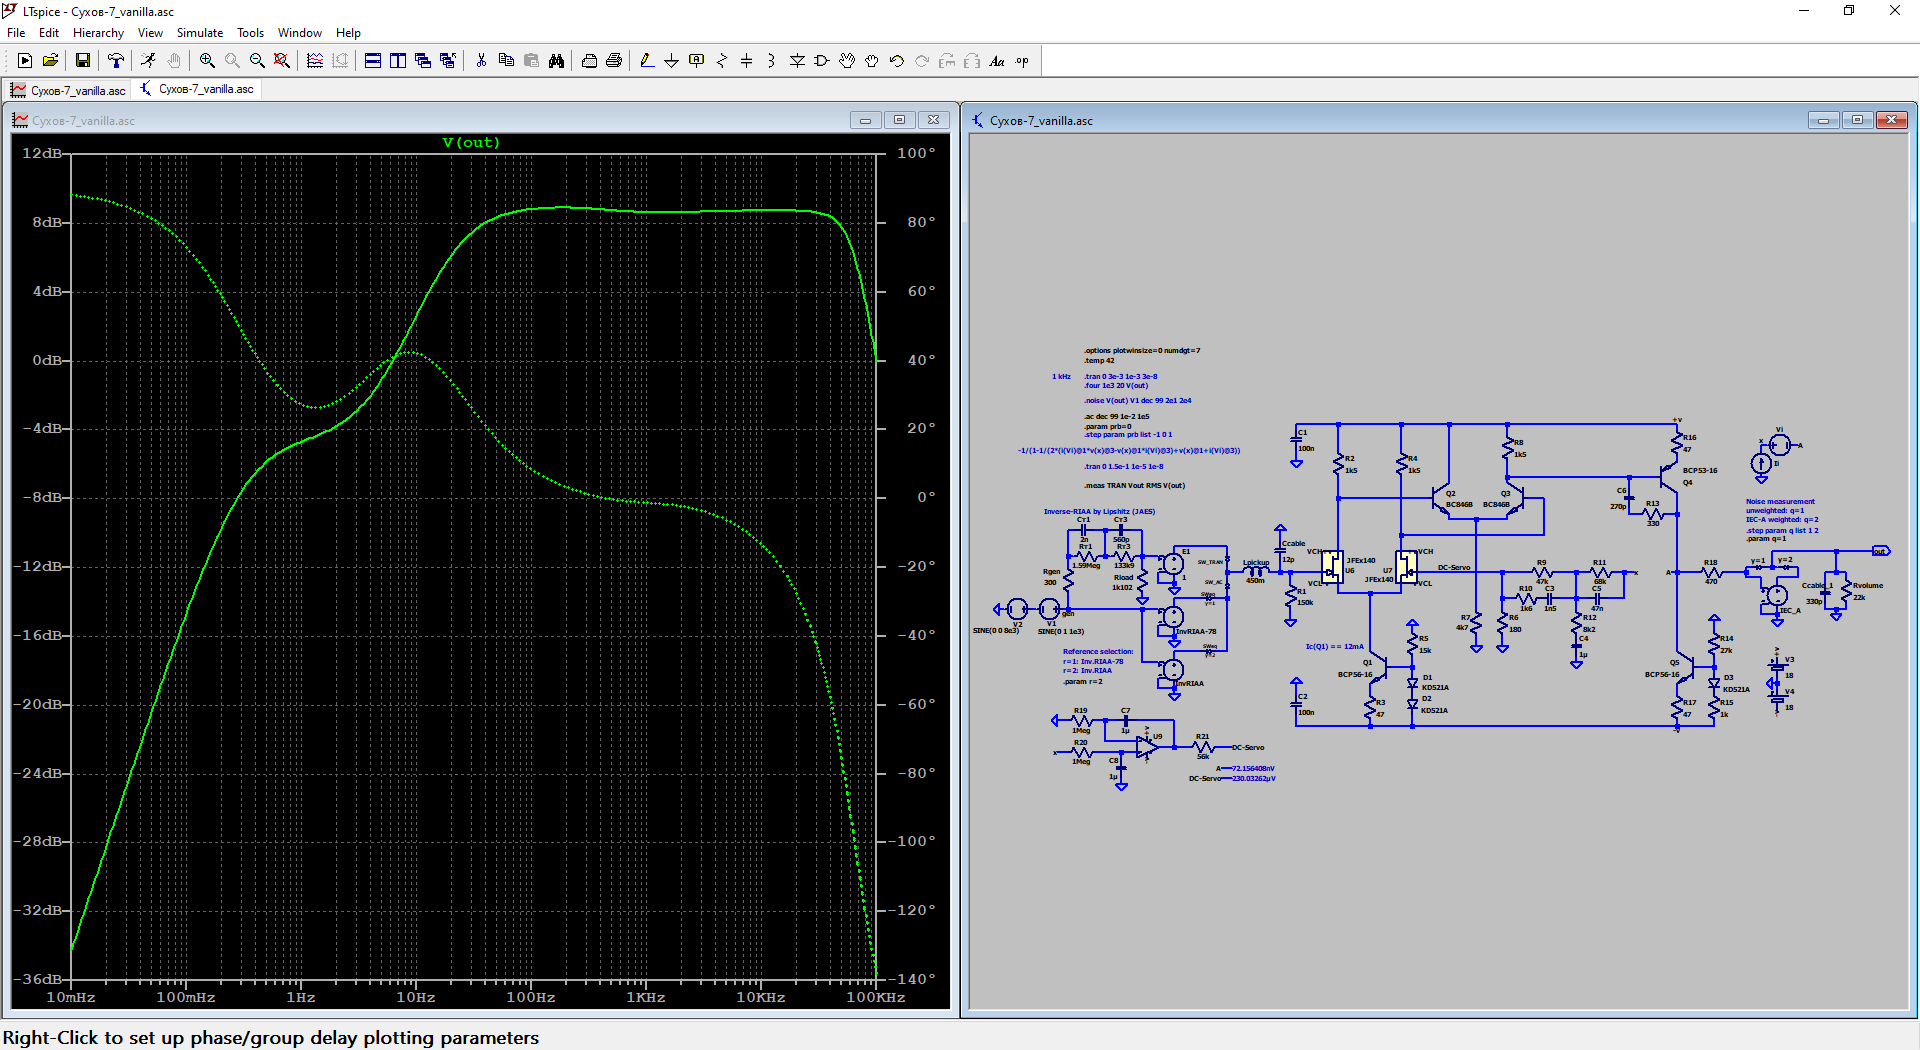The width and height of the screenshot is (1920, 1050).
Task: Choose the diode placement tool
Action: [x=797, y=61]
